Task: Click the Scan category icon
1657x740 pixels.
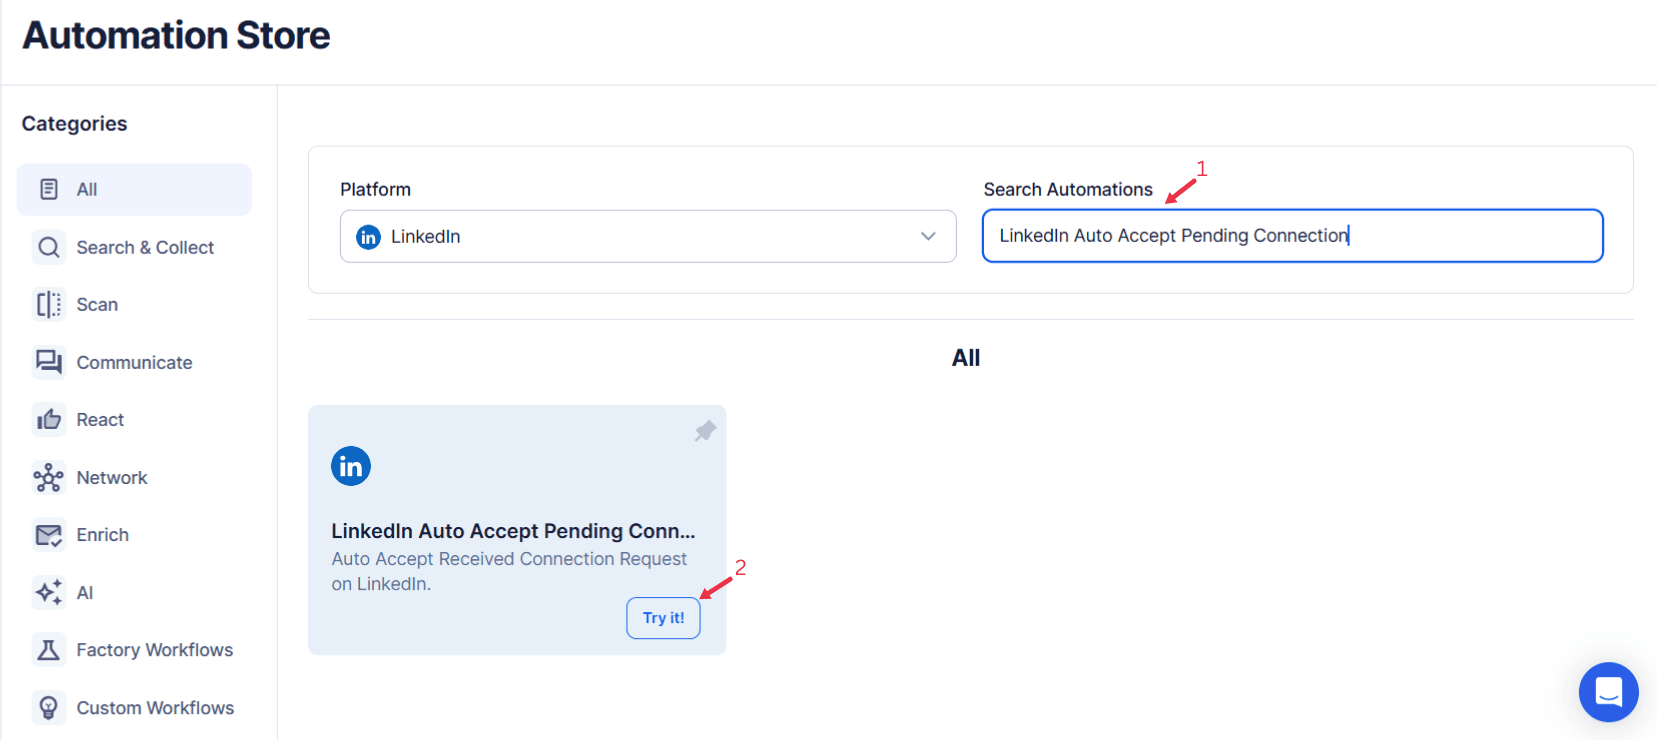Action: [48, 304]
